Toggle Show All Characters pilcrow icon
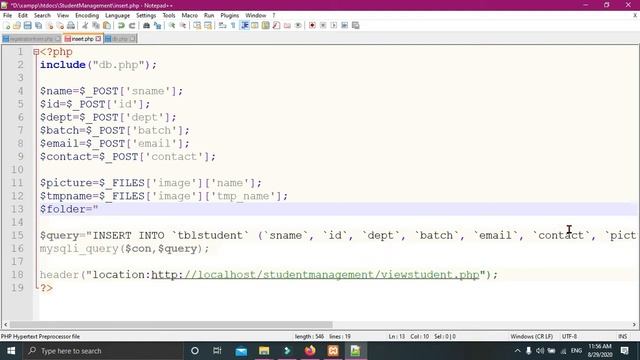 click(x=233, y=25)
